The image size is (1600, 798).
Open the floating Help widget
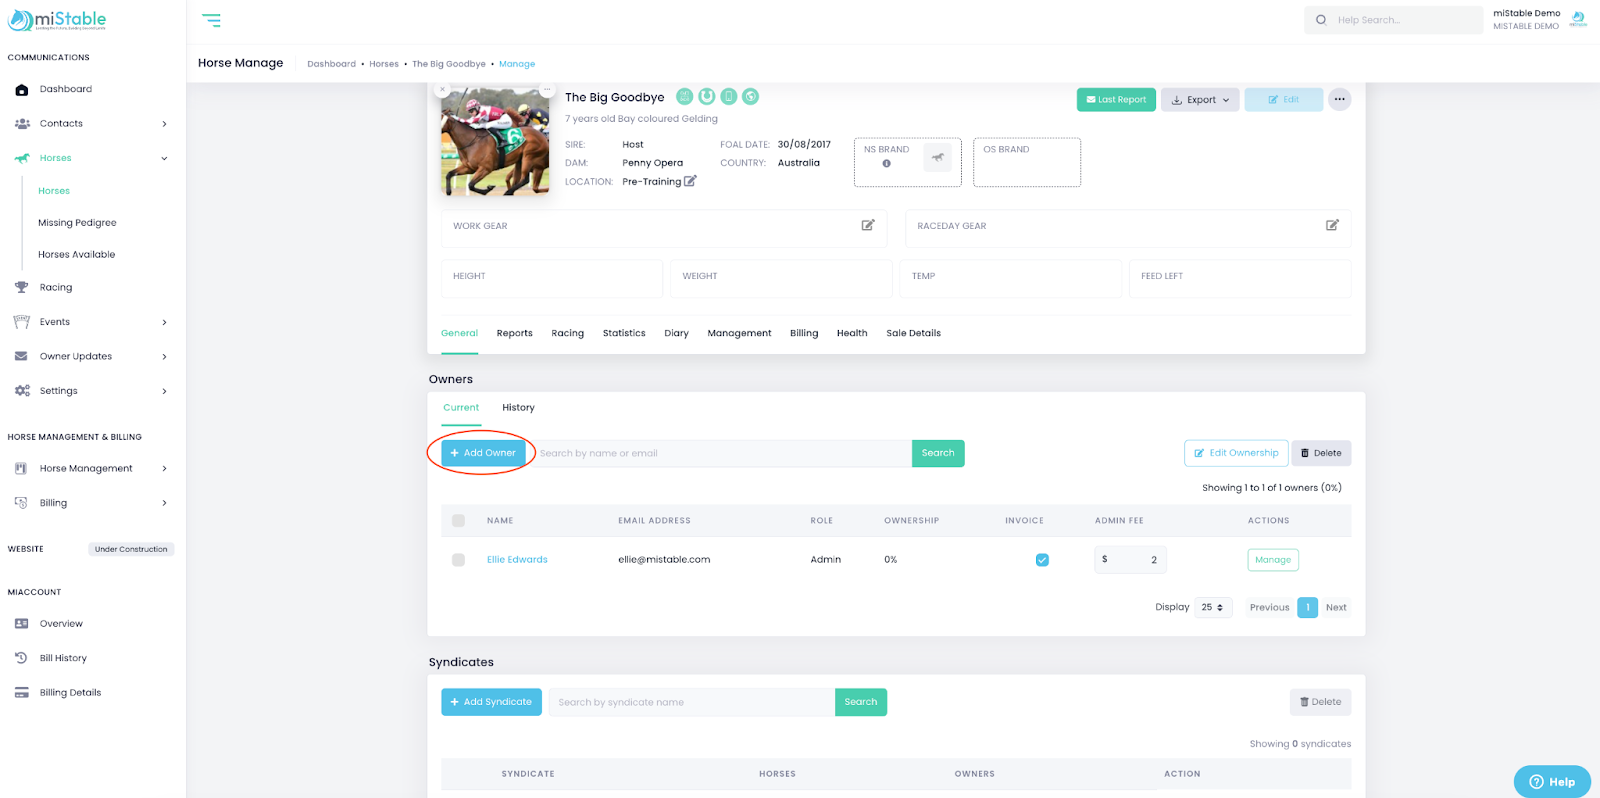[x=1552, y=781]
